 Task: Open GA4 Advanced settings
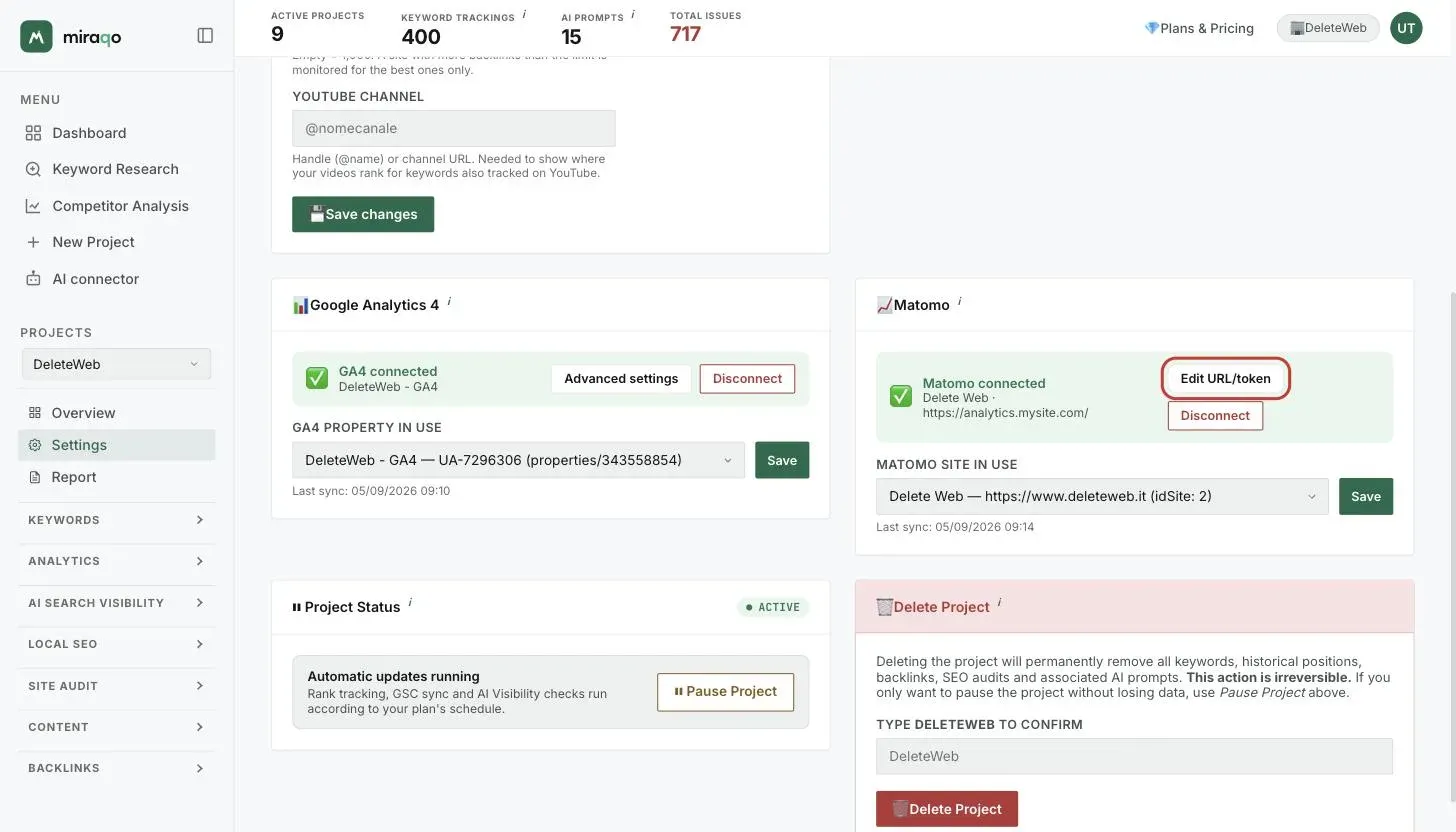pyautogui.click(x=621, y=379)
